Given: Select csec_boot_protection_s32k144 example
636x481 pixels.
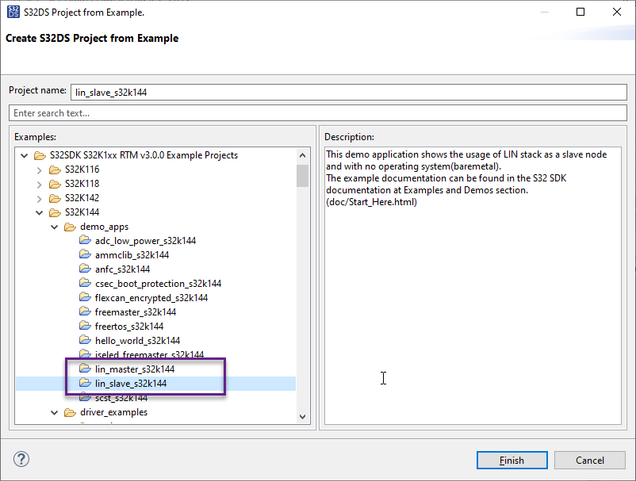Looking at the screenshot, I should click(x=158, y=283).
